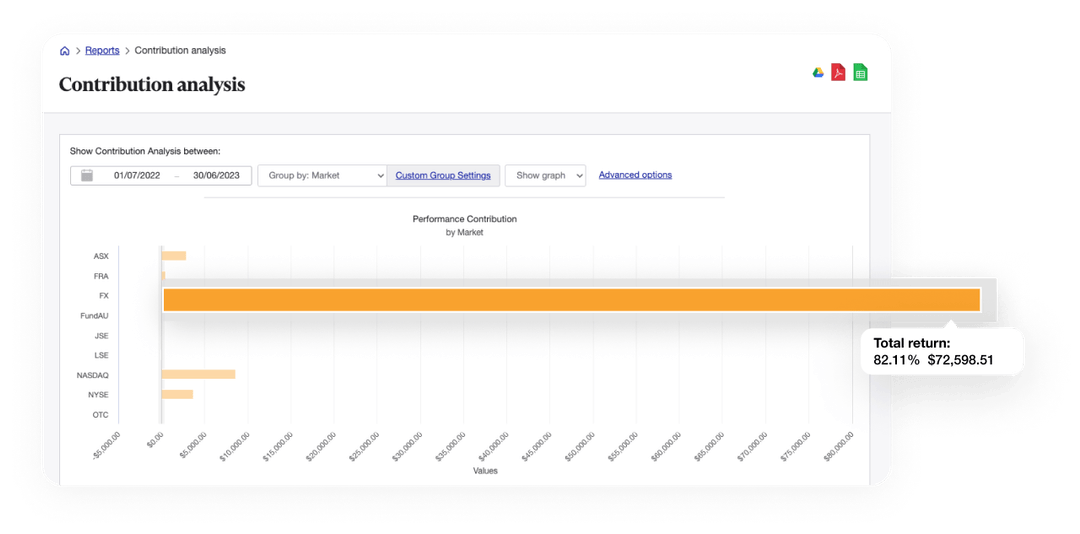Click the ASX contribution bar
Screen dimensions: 1080x534
coord(174,256)
